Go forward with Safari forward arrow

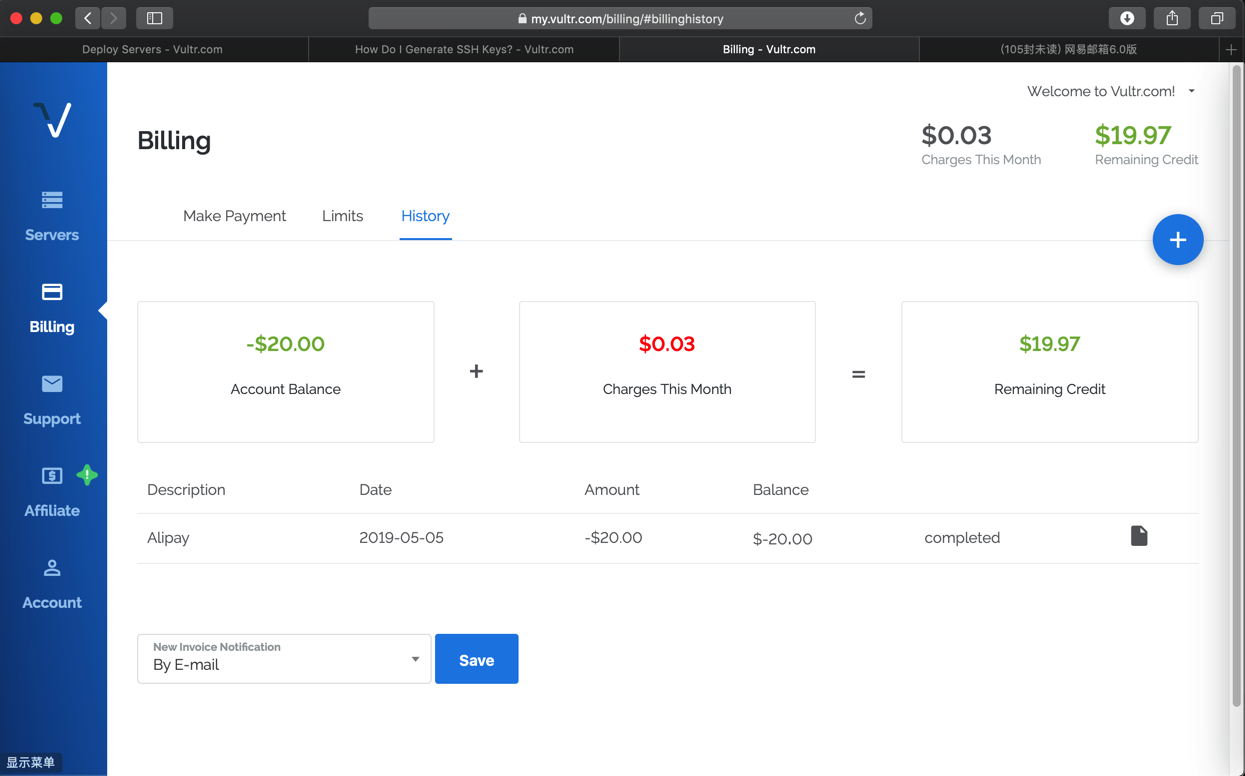(113, 18)
